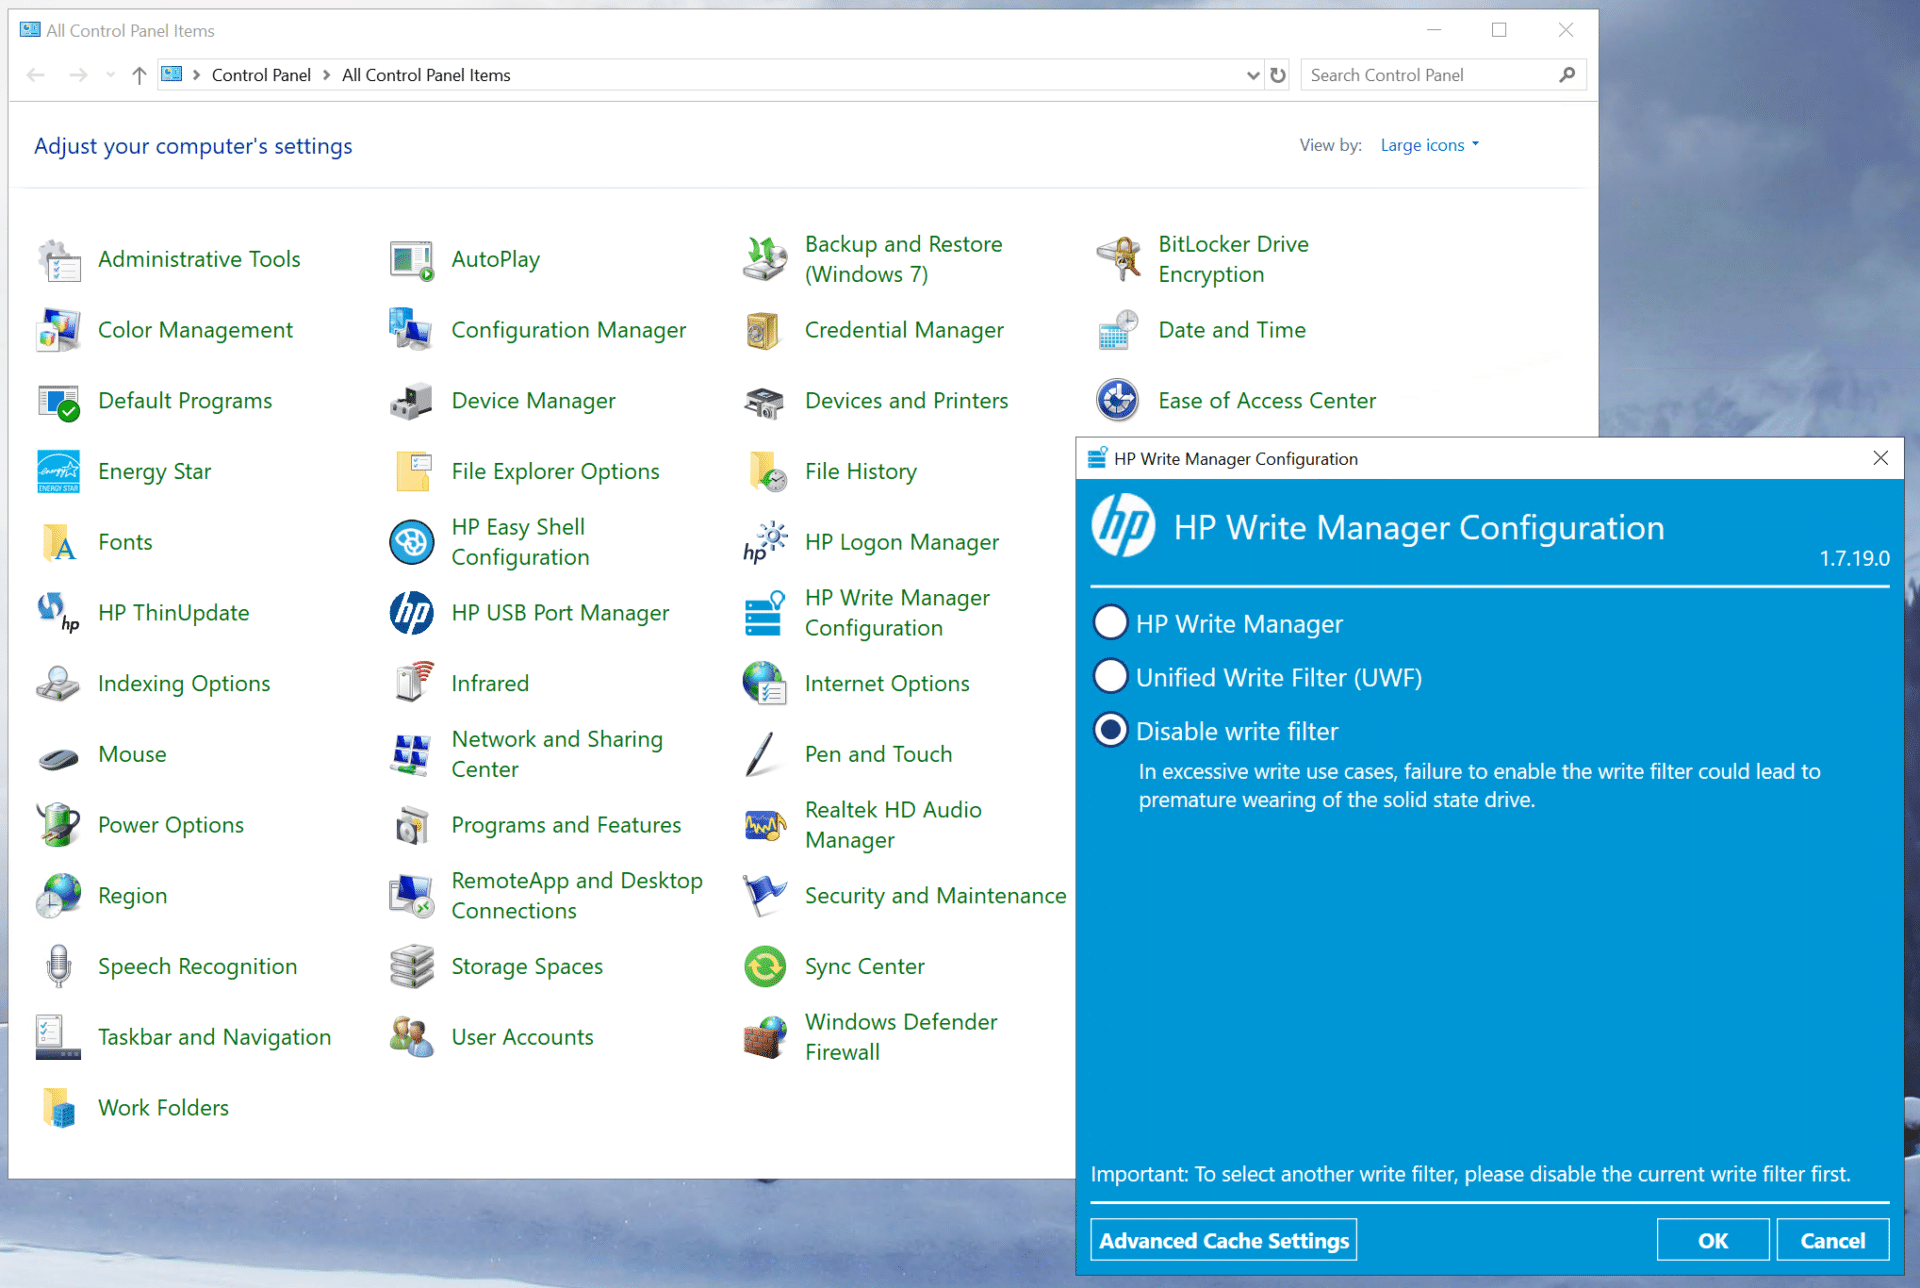
Task: Click the Credential Manager icon
Action: [x=765, y=331]
